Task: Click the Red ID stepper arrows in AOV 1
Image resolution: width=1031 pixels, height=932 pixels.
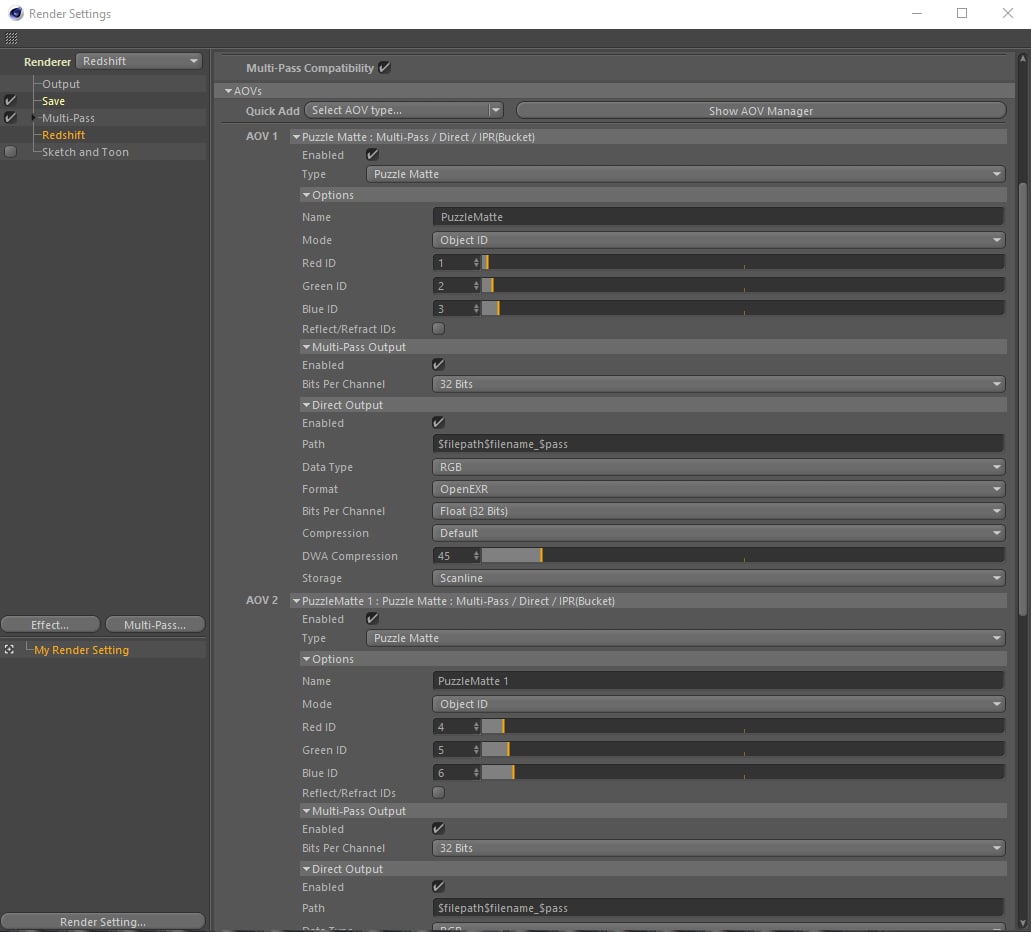Action: (x=476, y=263)
